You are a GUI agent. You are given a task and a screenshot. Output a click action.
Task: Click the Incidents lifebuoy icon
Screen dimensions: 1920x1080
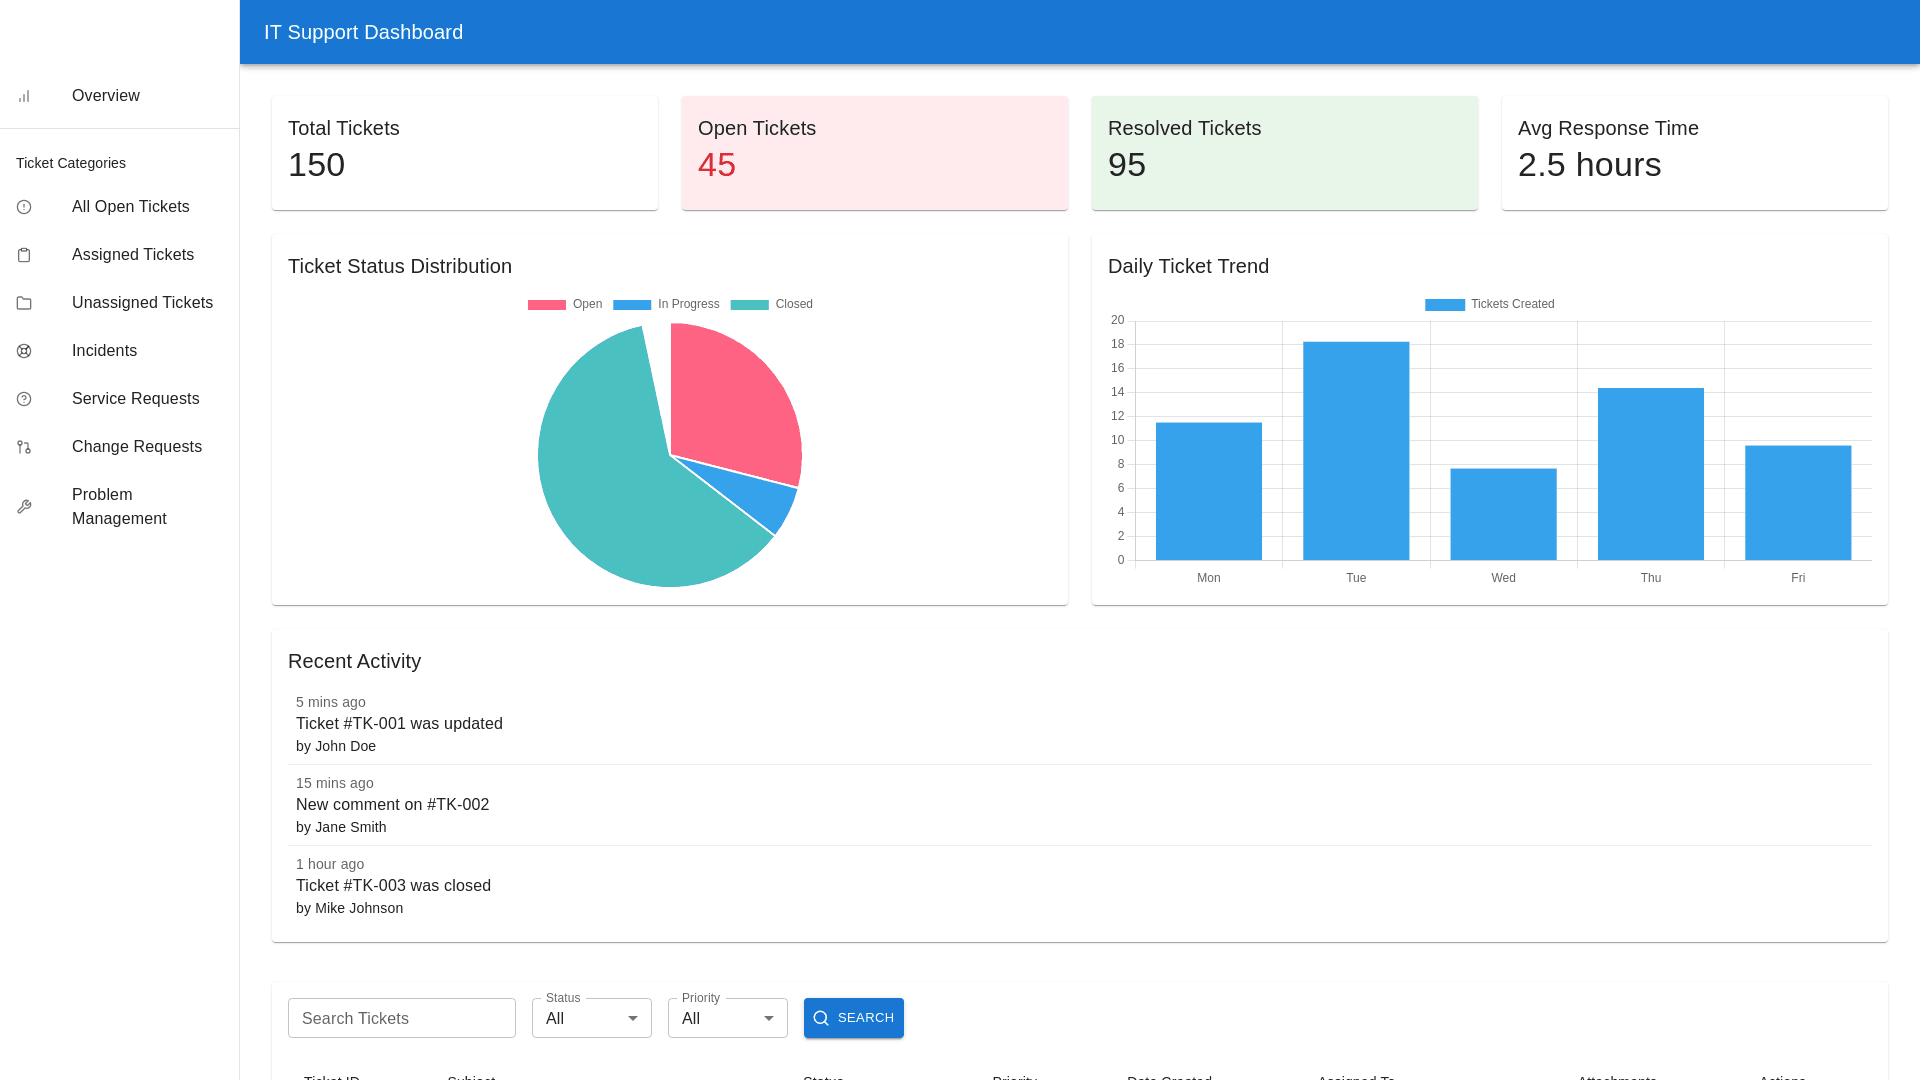24,351
